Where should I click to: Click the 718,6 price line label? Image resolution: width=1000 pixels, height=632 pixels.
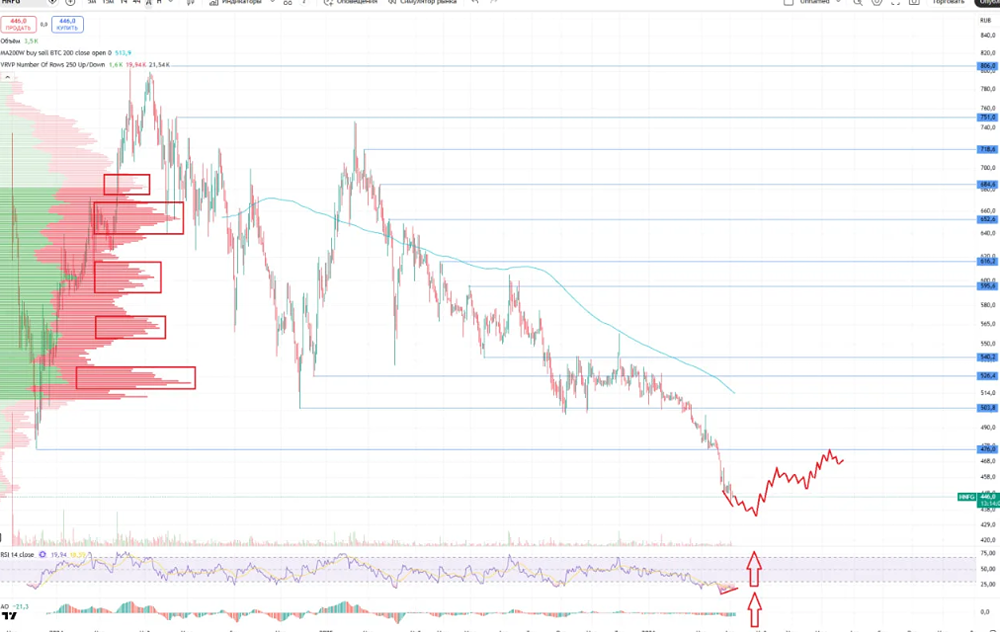(987, 149)
